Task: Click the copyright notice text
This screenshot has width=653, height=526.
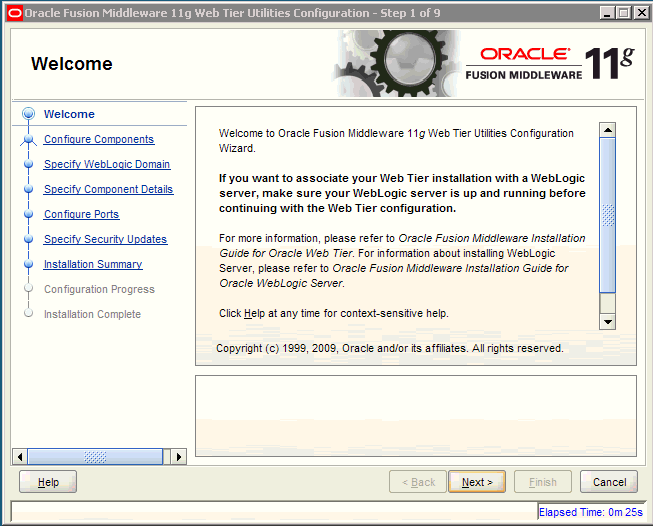Action: [389, 348]
